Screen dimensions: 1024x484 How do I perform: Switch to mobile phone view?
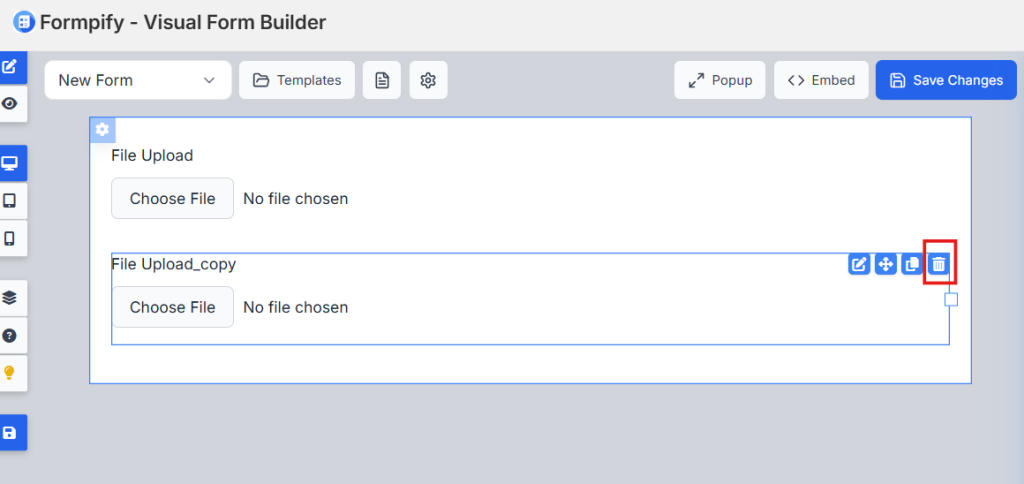pos(10,238)
